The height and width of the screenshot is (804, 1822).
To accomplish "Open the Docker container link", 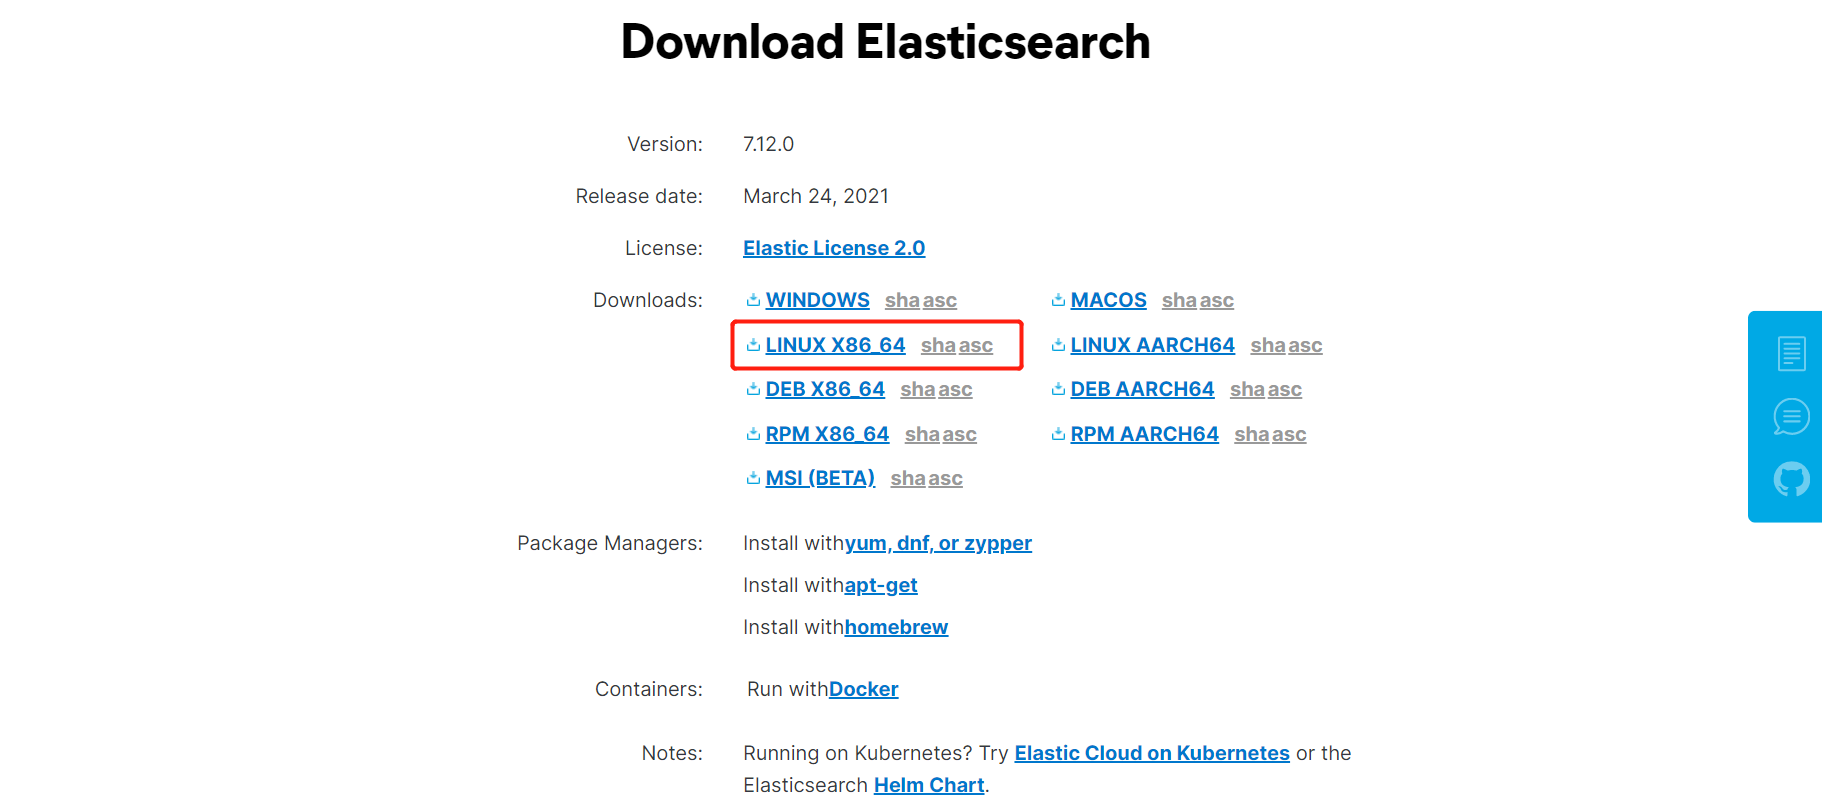I will (x=864, y=689).
